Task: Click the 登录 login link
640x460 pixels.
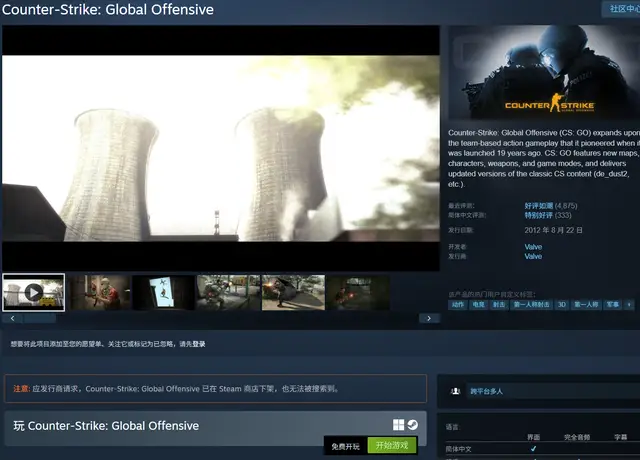Action: 199,344
